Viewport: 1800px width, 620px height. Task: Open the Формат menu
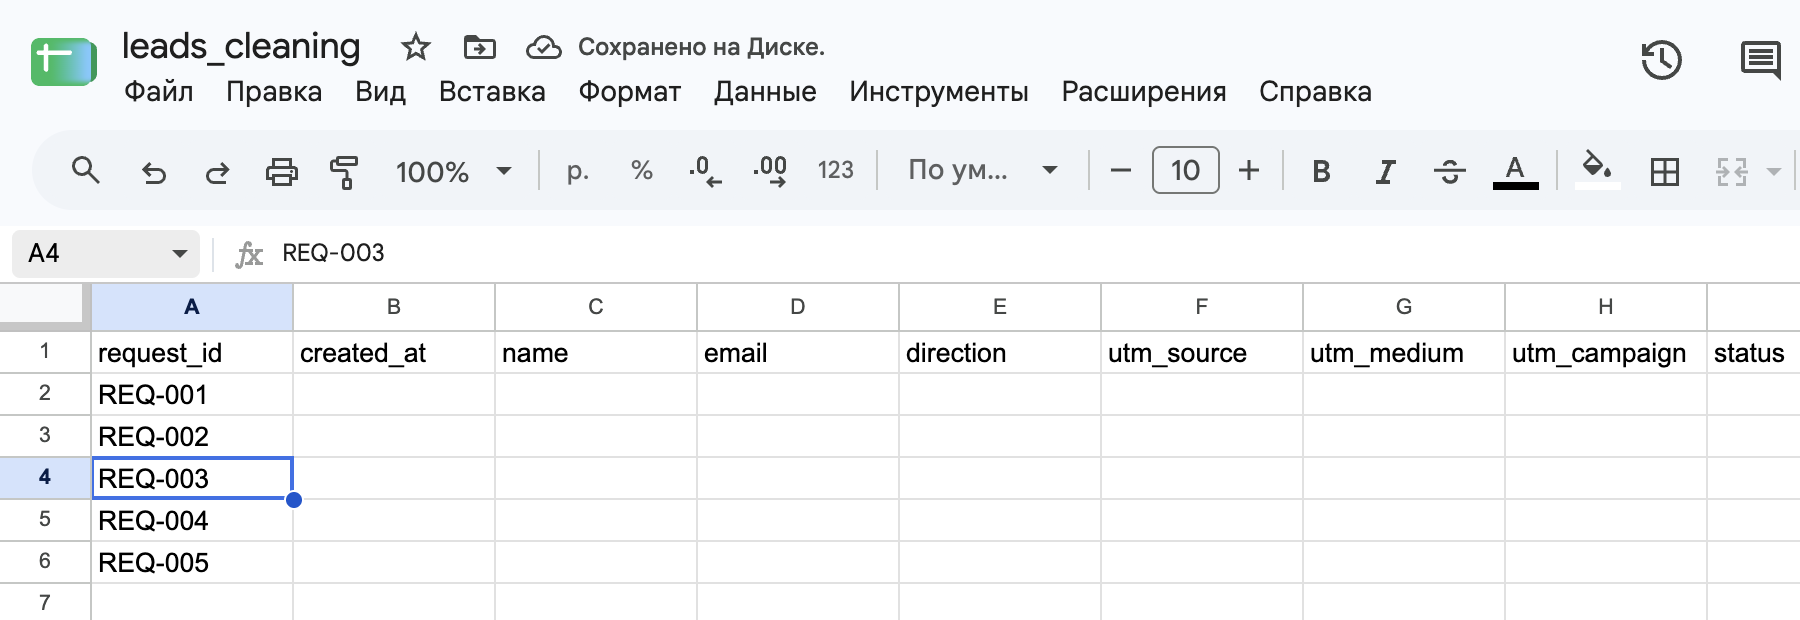(629, 92)
